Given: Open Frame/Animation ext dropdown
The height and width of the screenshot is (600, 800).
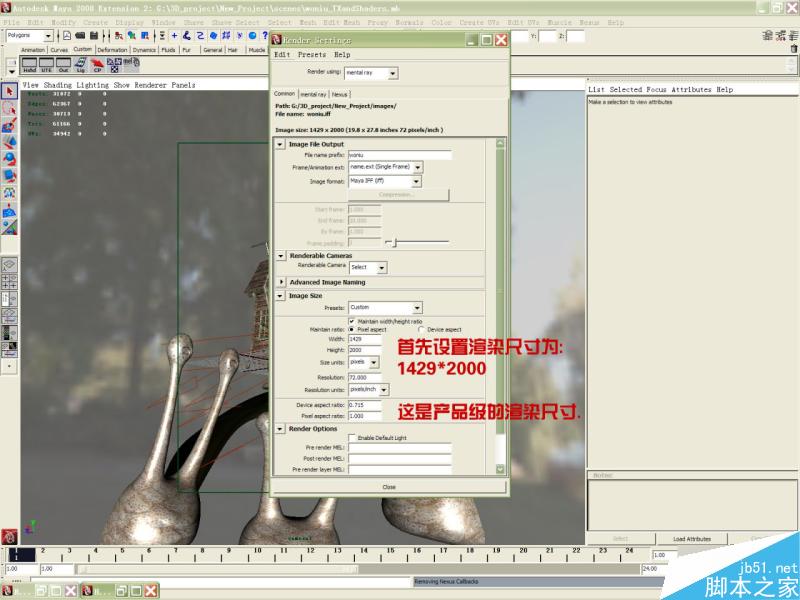Looking at the screenshot, I should click(386, 167).
